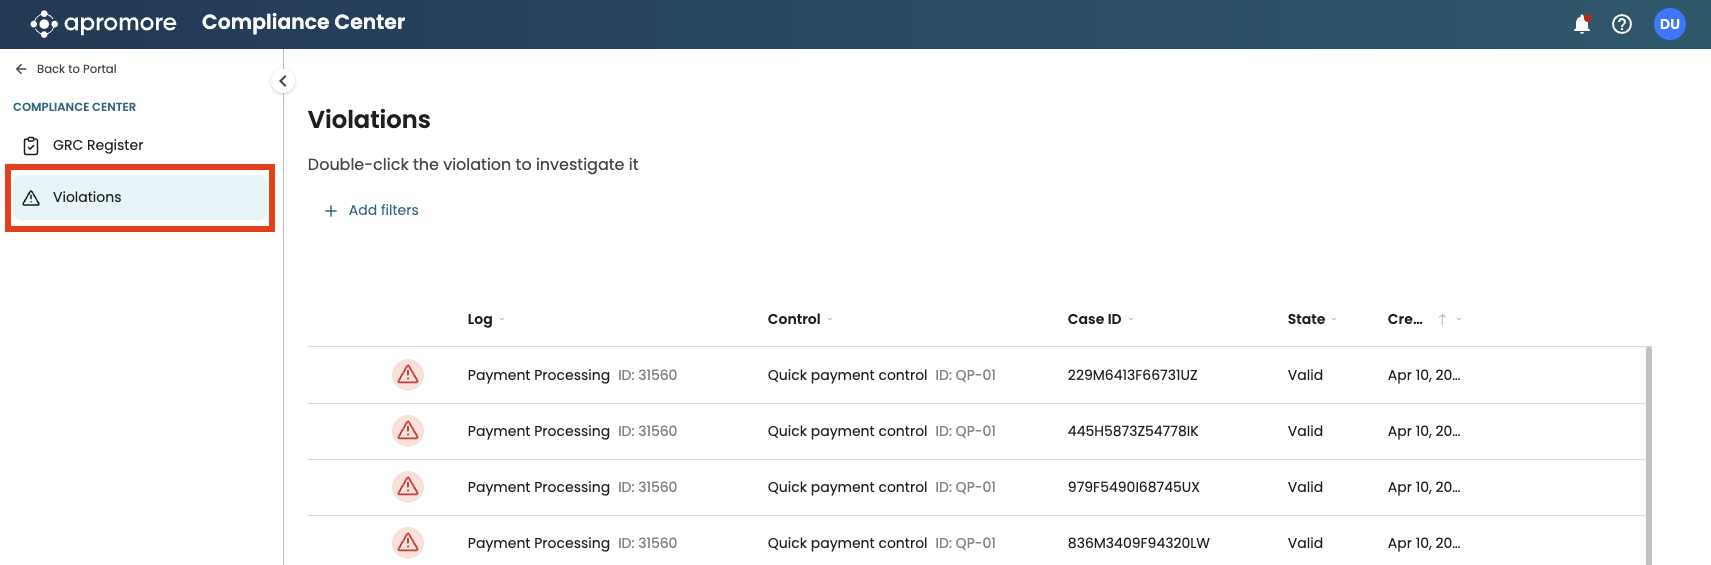Click the warning icon for case 445H5873Z54778IK
Viewport: 1711px width, 565px height.
click(x=407, y=431)
